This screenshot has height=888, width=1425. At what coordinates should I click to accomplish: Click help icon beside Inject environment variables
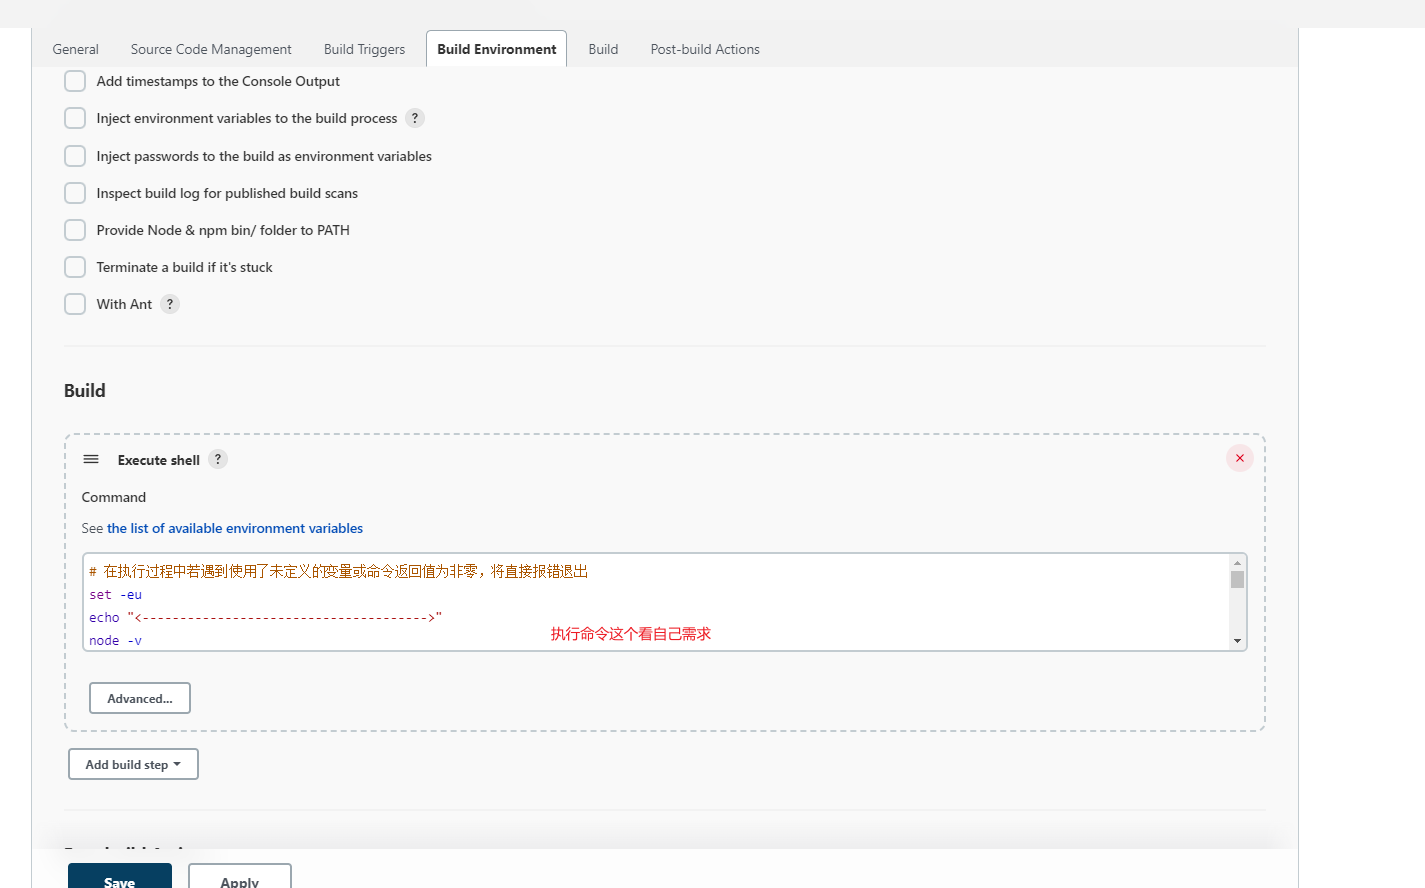[x=415, y=118]
